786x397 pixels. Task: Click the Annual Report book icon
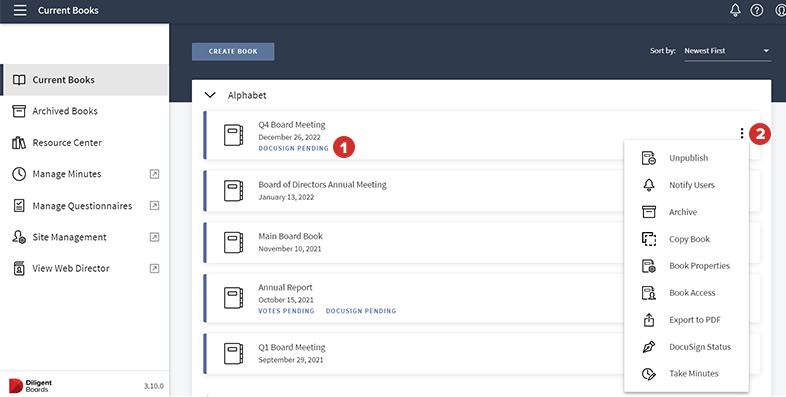pyautogui.click(x=233, y=298)
